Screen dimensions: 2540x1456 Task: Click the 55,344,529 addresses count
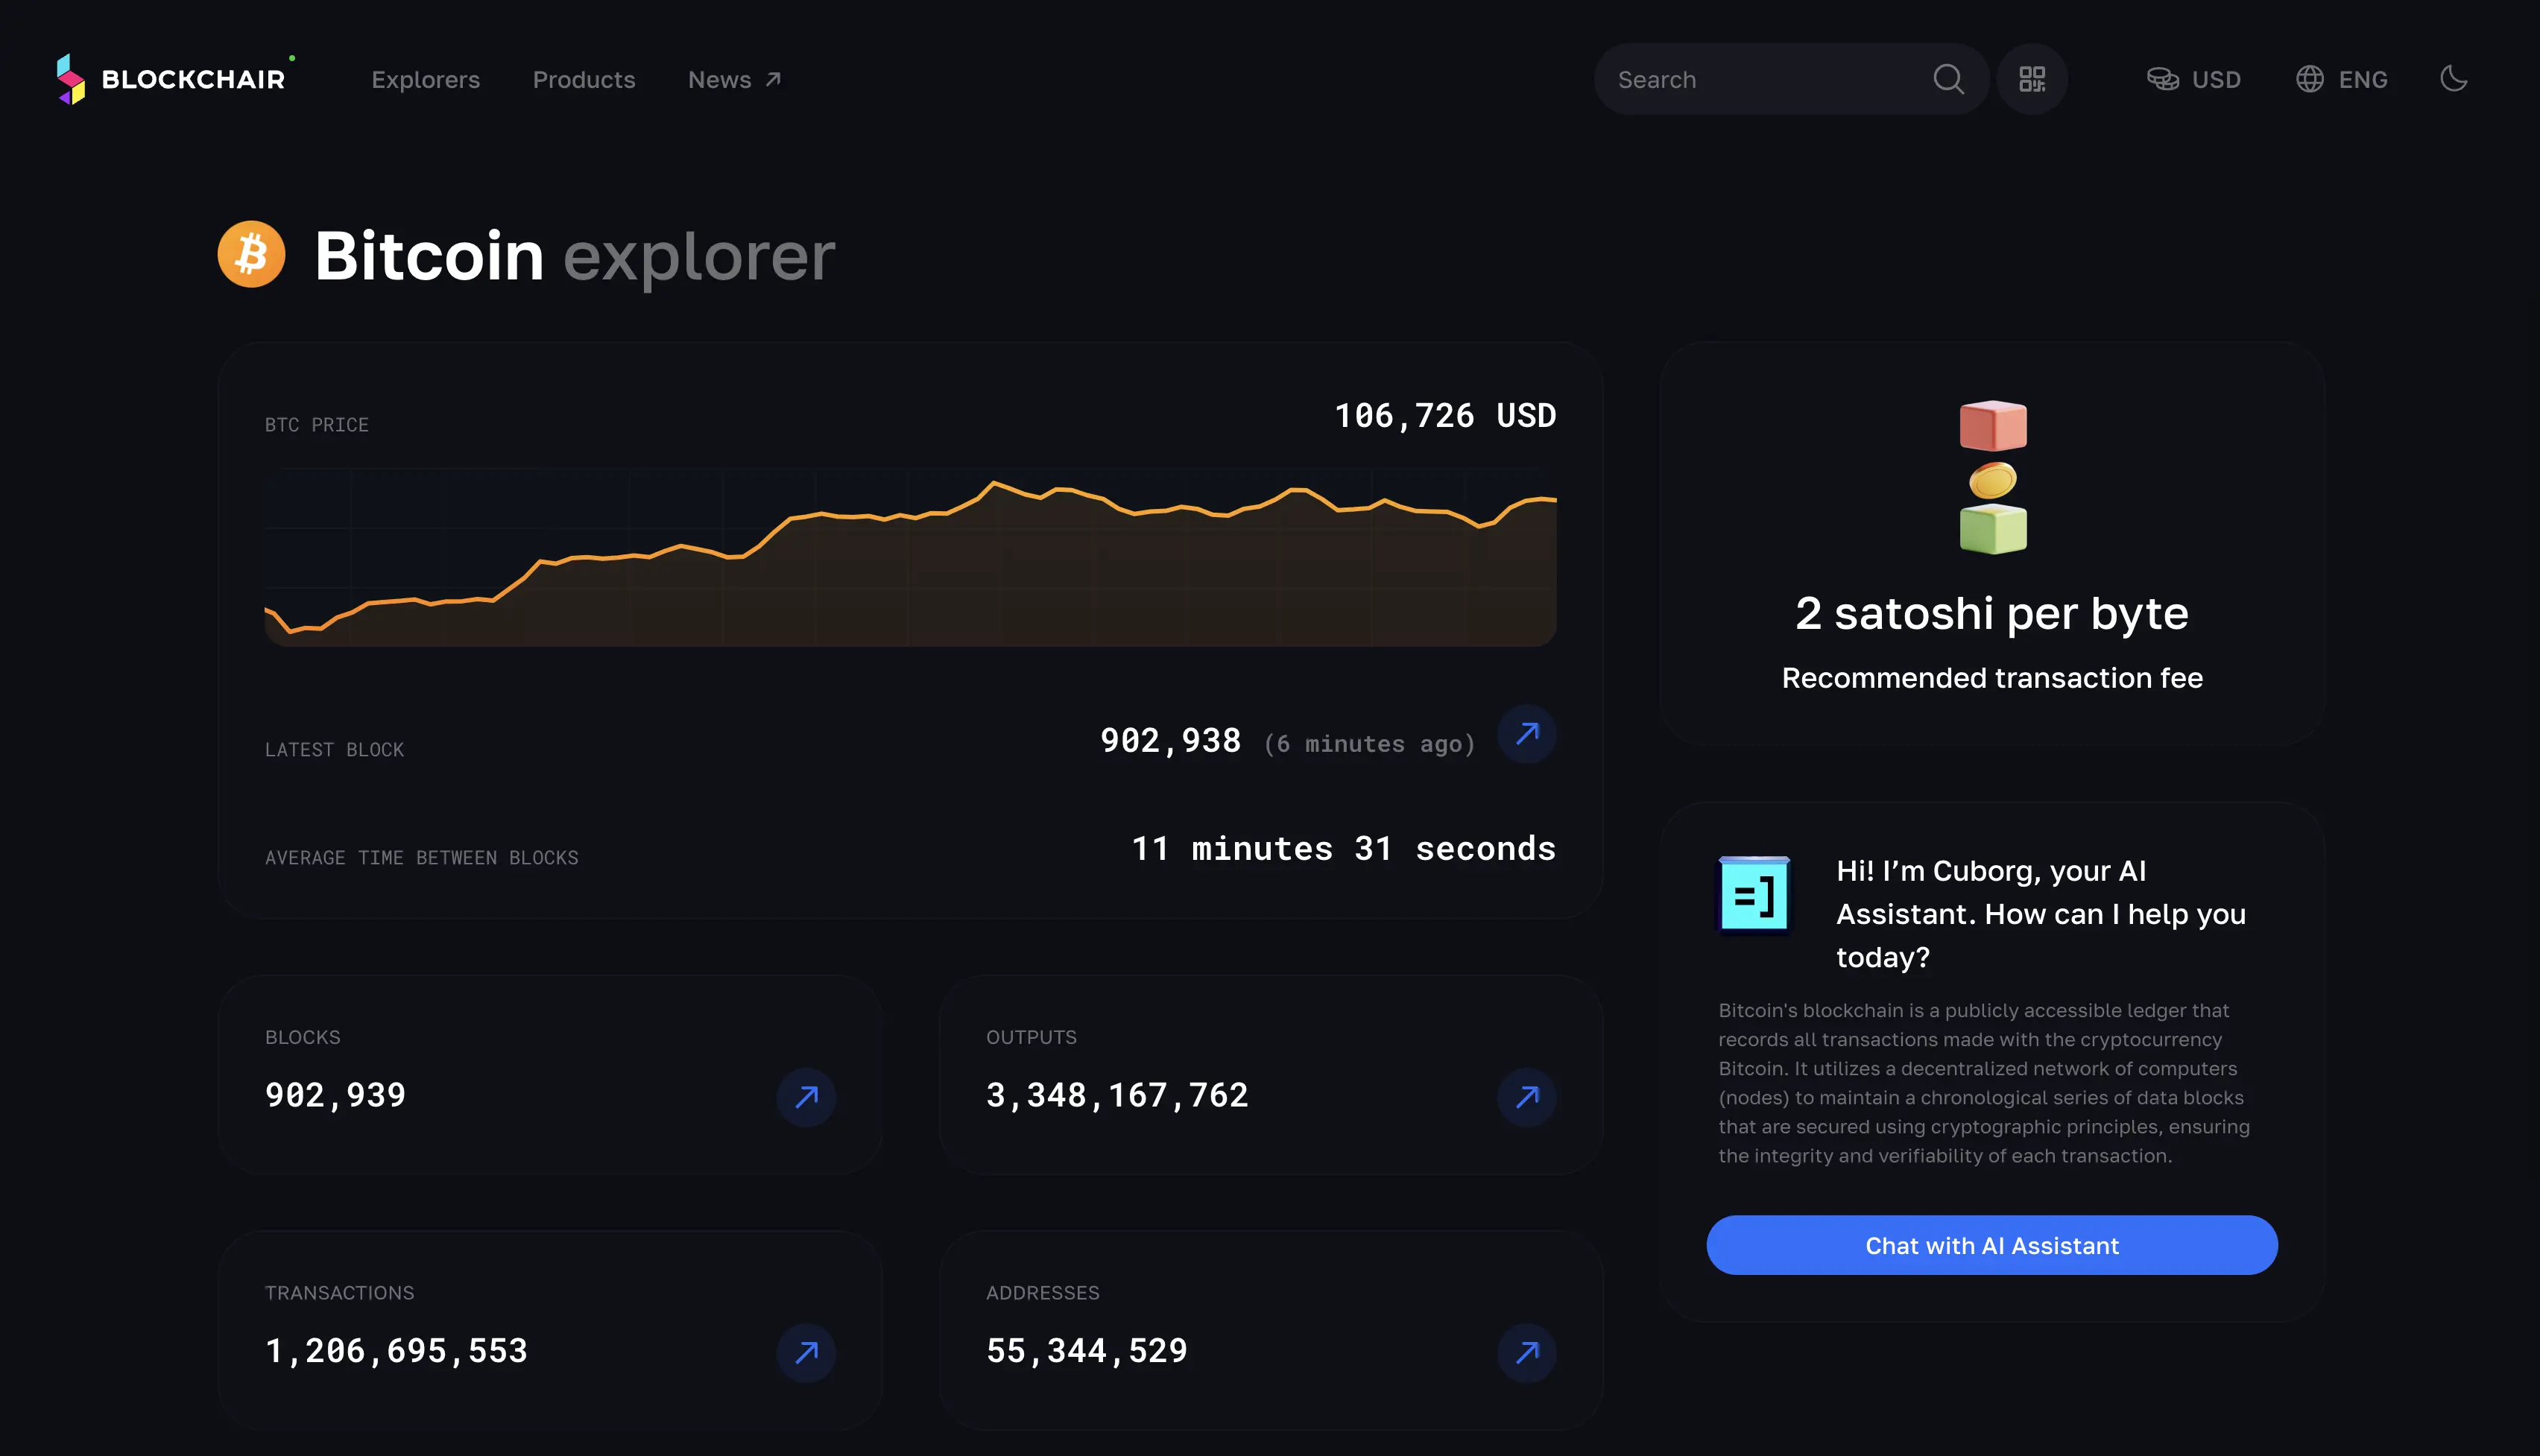(1087, 1352)
